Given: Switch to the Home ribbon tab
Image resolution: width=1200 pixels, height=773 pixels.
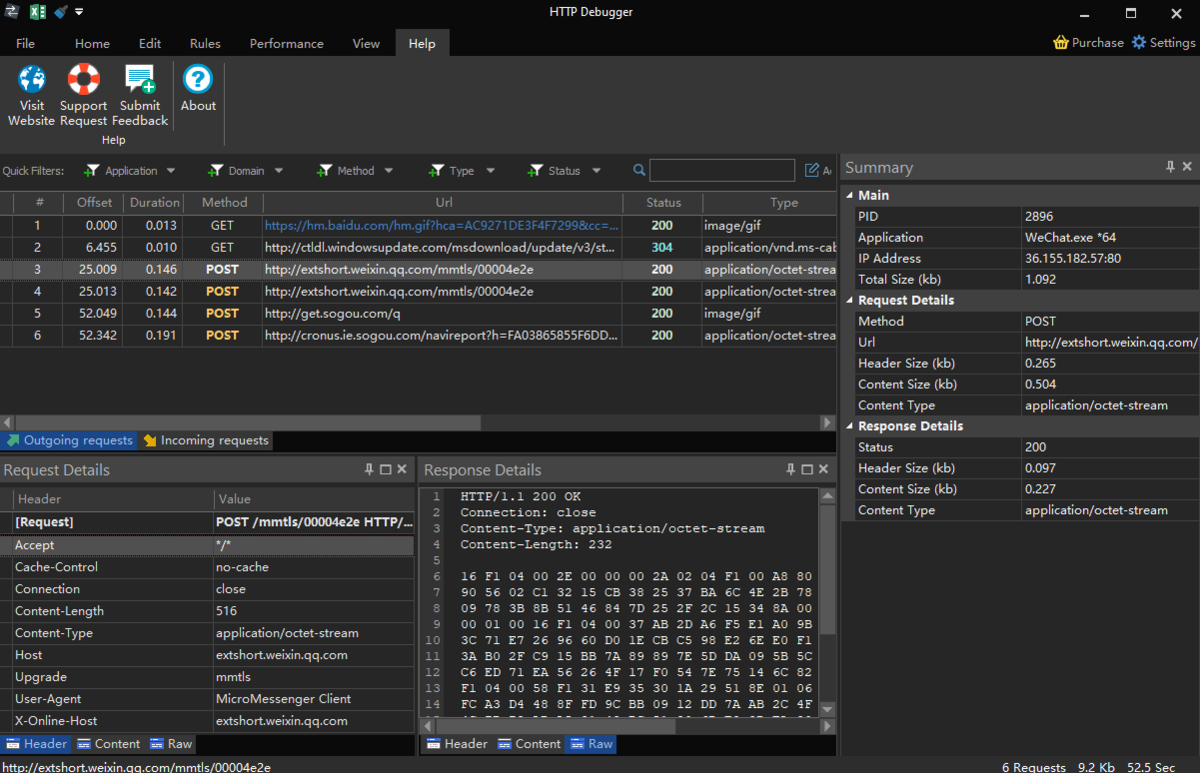Looking at the screenshot, I should coord(92,43).
